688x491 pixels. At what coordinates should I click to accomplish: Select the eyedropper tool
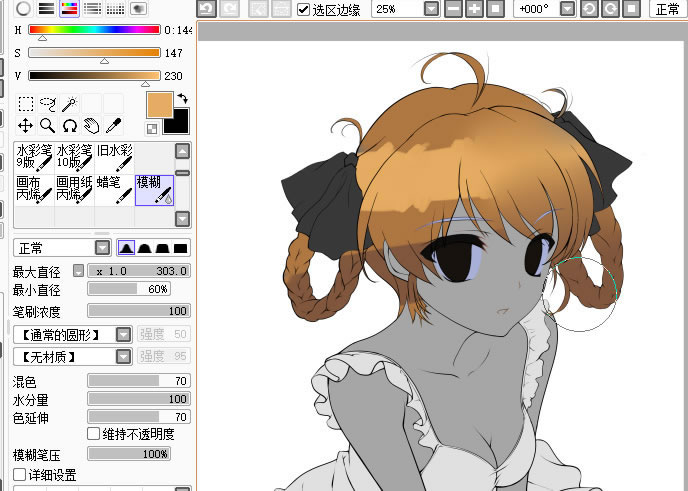tap(114, 126)
